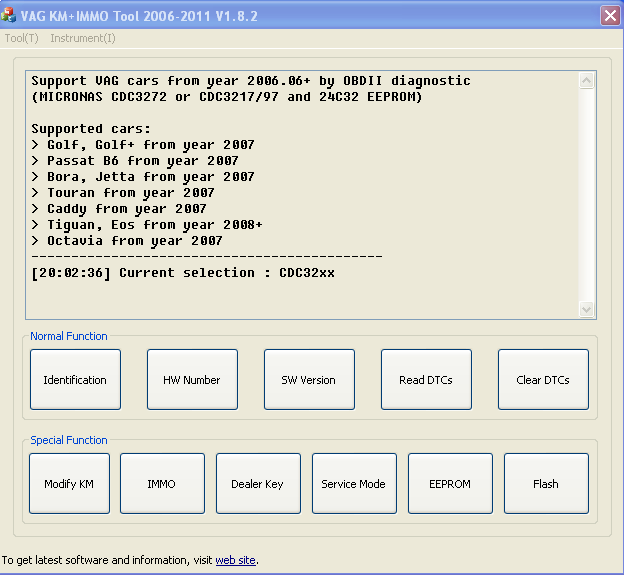Follow the web site link
The width and height of the screenshot is (624, 575).
[235, 560]
